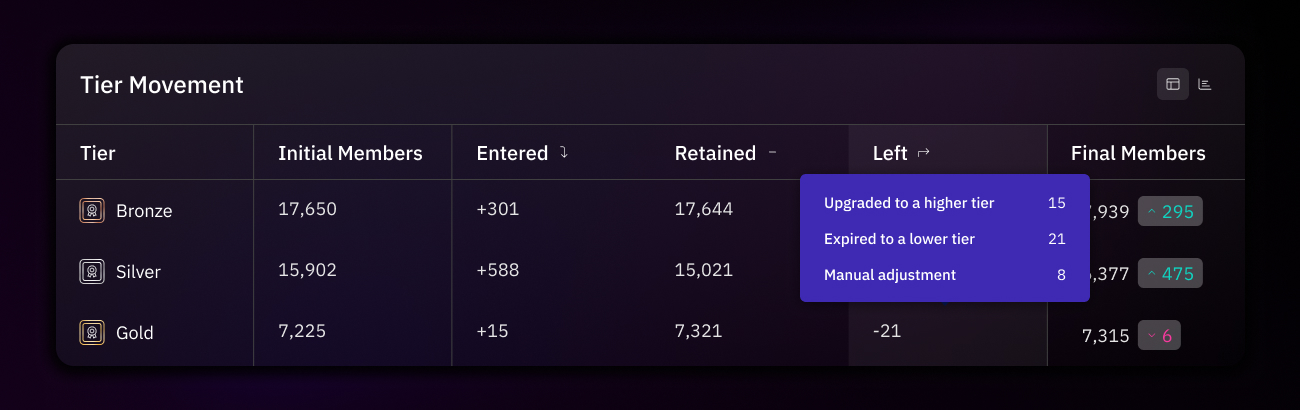Click the green 295 increase badge
The width and height of the screenshot is (1300, 410).
point(1170,211)
